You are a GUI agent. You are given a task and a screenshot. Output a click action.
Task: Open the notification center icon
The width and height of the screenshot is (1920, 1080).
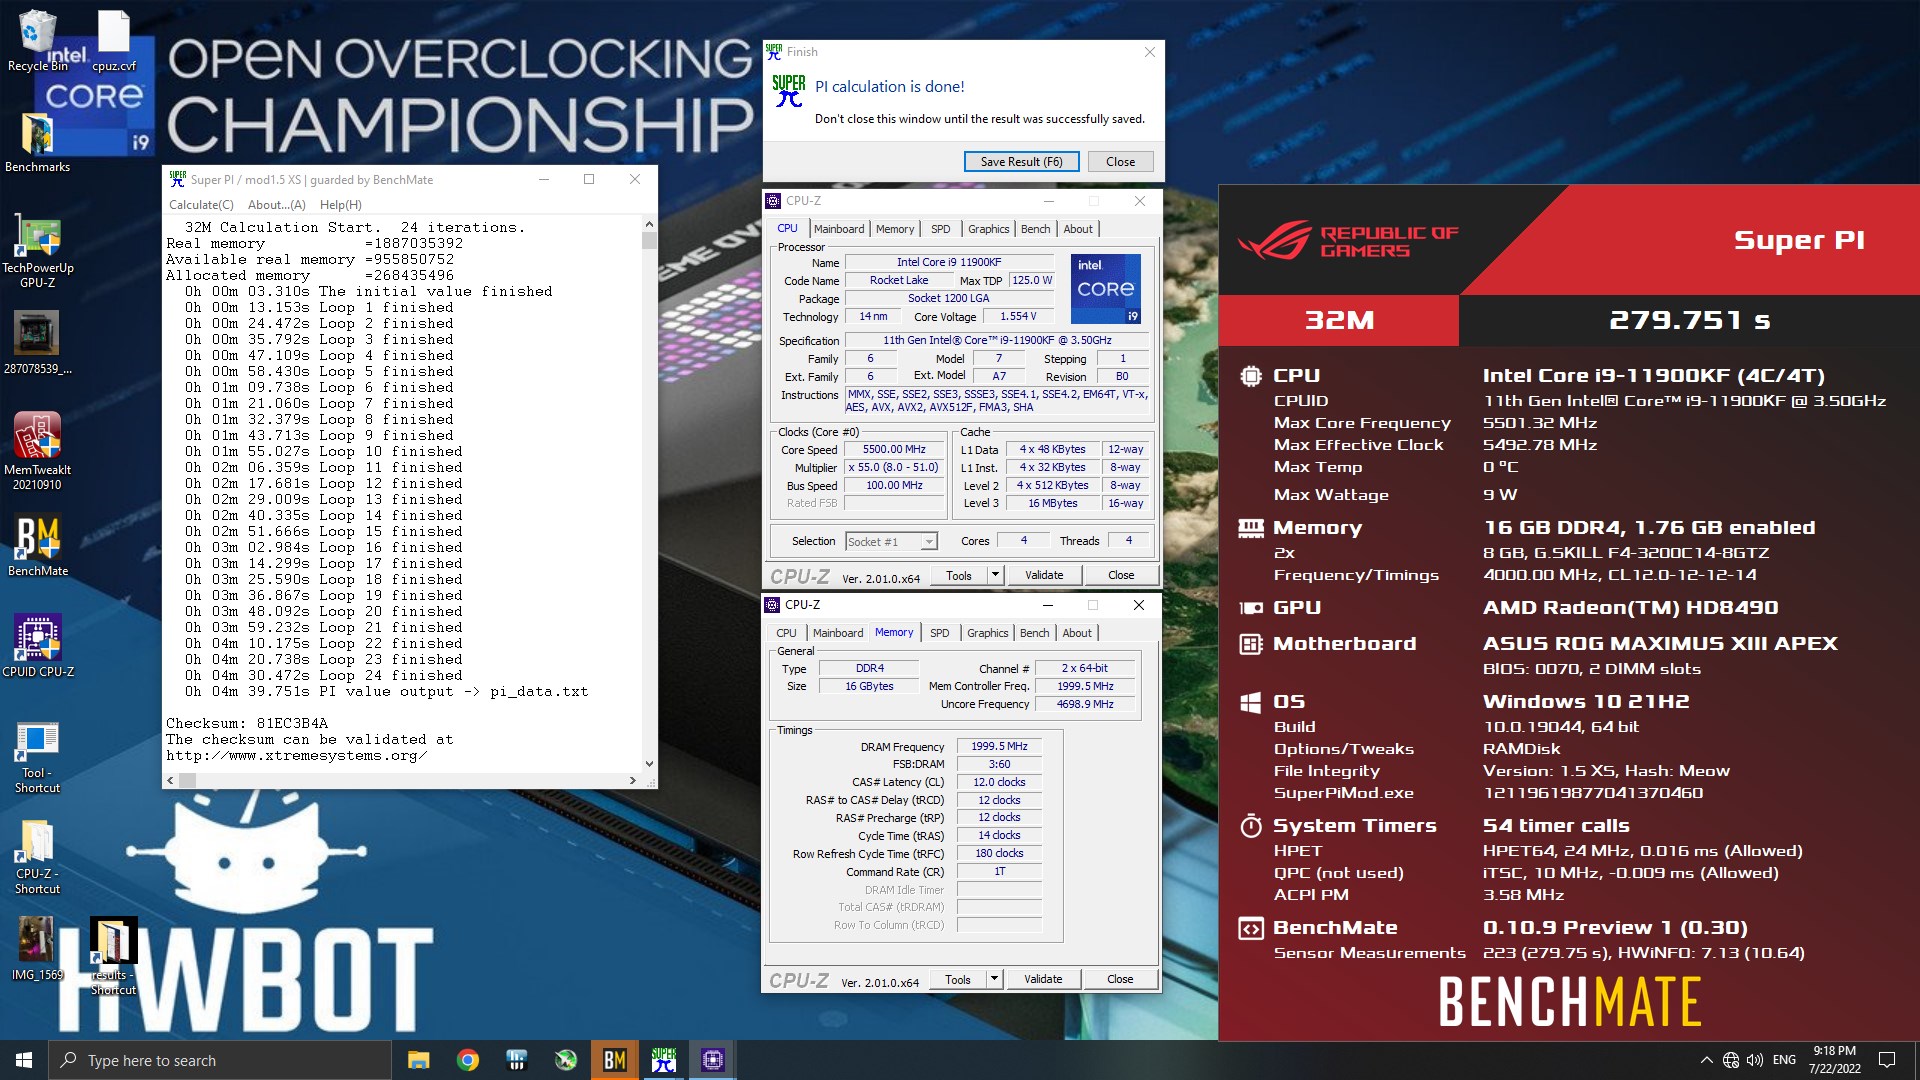point(1887,1060)
